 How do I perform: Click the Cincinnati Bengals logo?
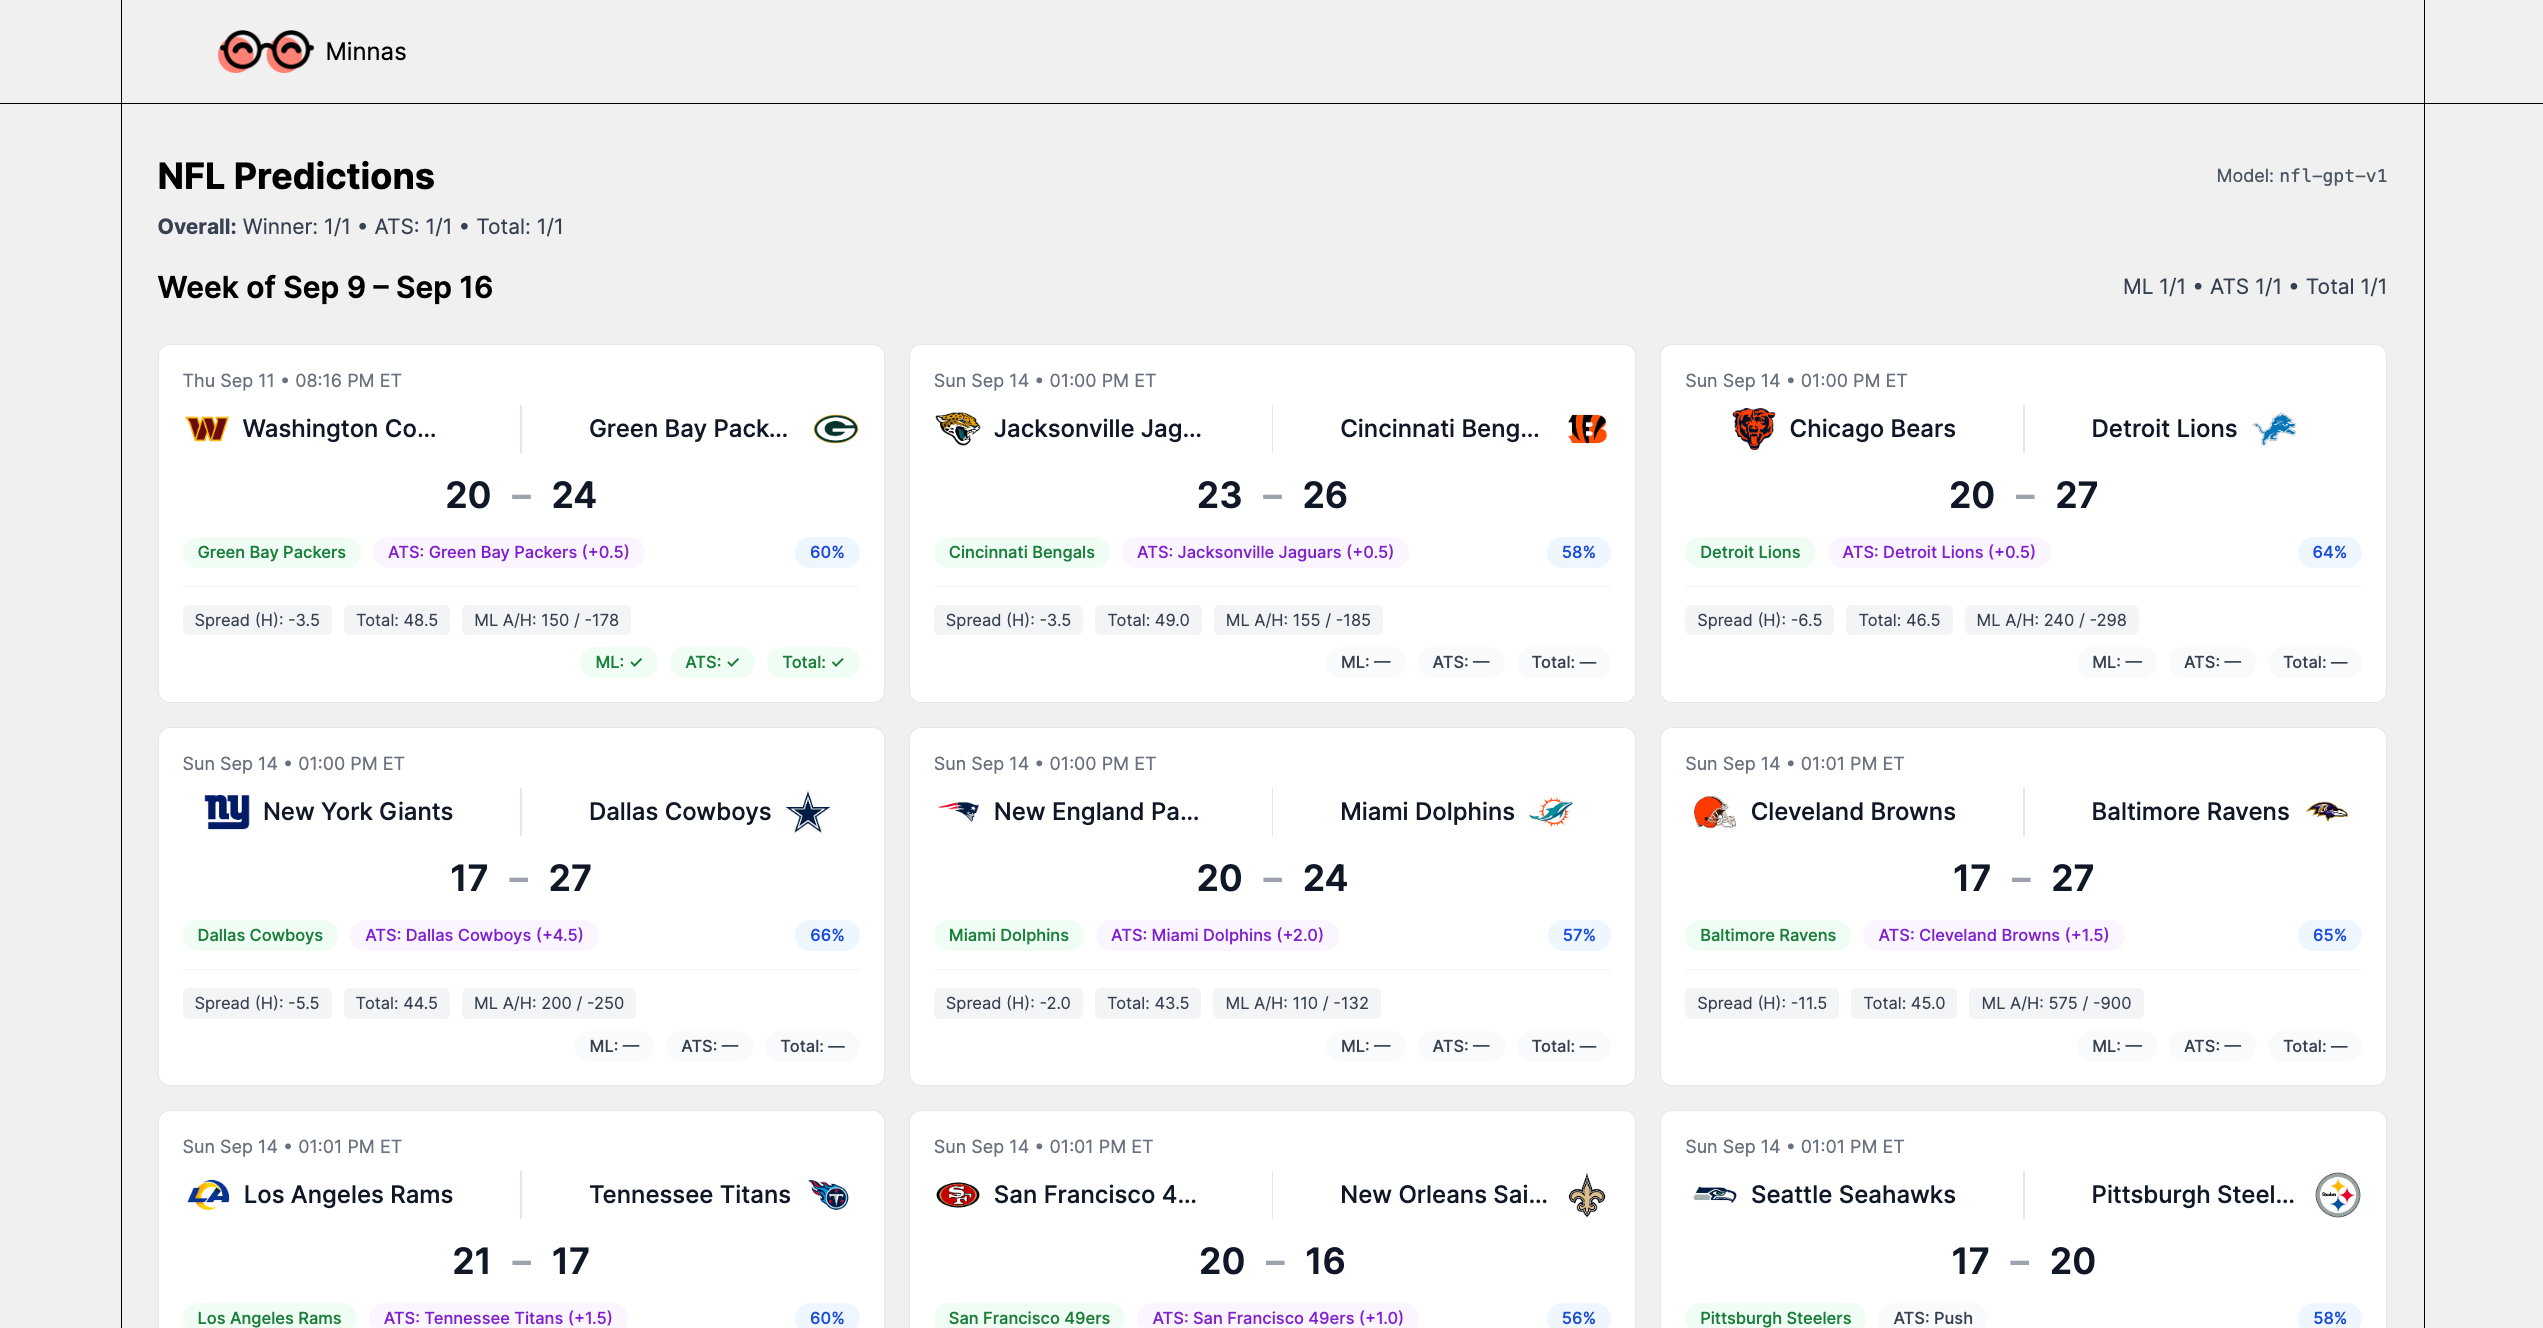(1588, 428)
